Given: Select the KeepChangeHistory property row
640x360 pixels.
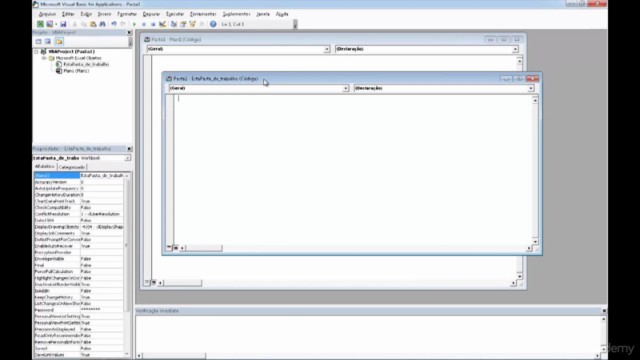Looking at the screenshot, I should click(x=78, y=297).
